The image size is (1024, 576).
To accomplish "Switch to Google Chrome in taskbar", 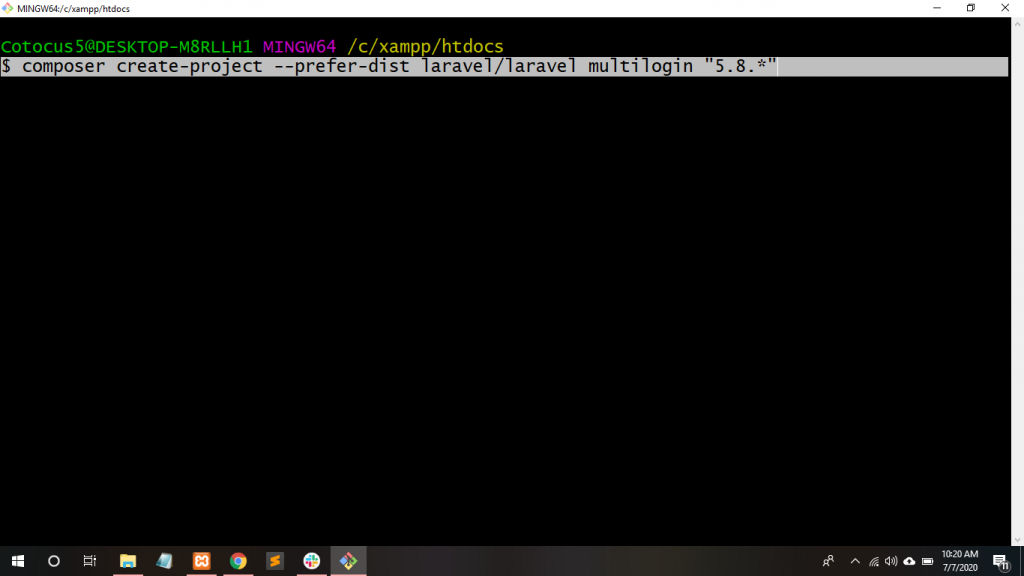I will tap(238, 561).
